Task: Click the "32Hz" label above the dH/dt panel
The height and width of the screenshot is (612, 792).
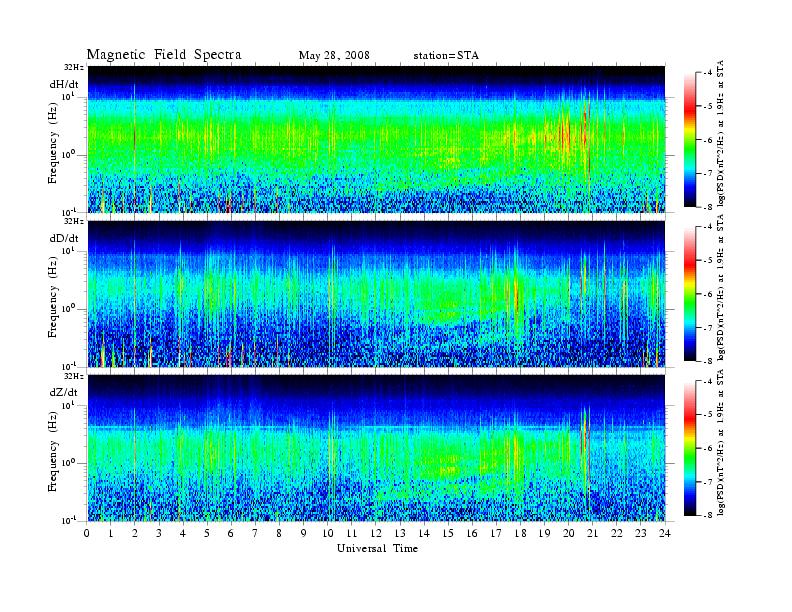Action: pyautogui.click(x=74, y=67)
